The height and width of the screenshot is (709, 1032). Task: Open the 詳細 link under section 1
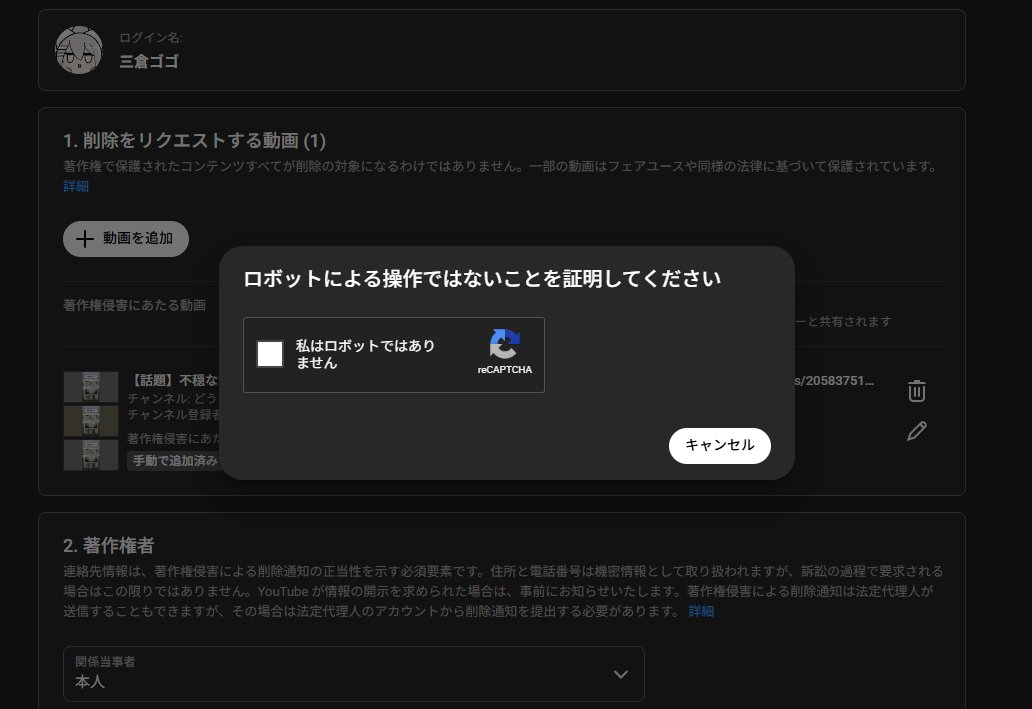(x=76, y=186)
